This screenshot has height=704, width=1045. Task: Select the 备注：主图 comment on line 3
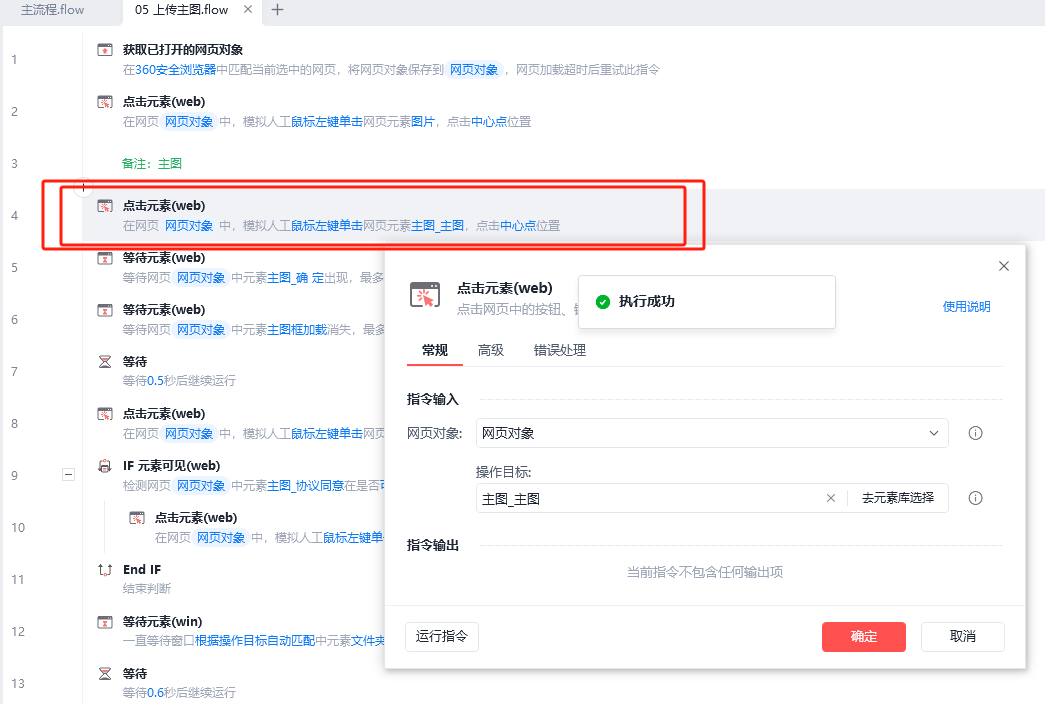point(152,163)
